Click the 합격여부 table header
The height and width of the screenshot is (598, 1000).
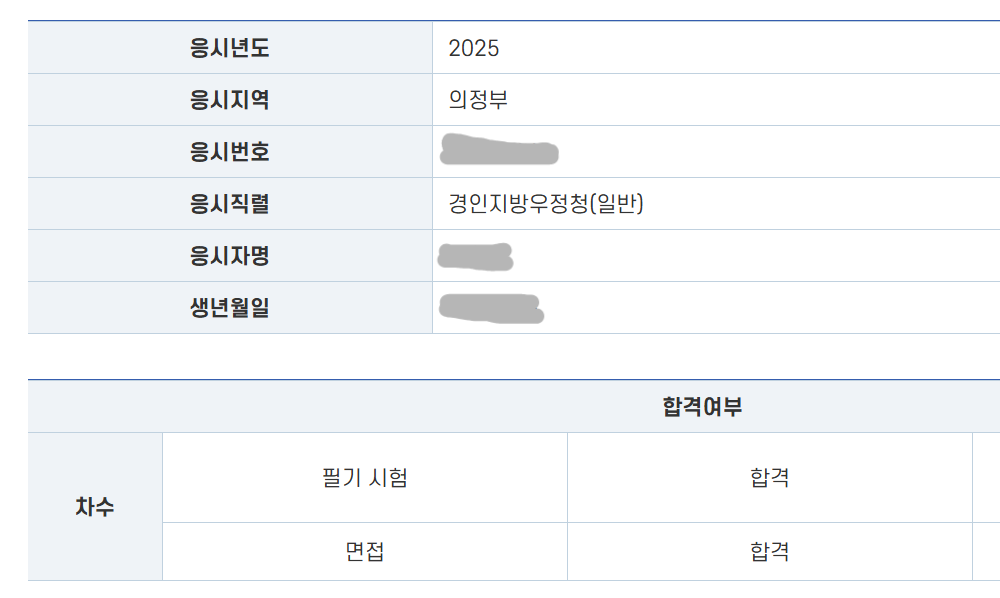[702, 407]
